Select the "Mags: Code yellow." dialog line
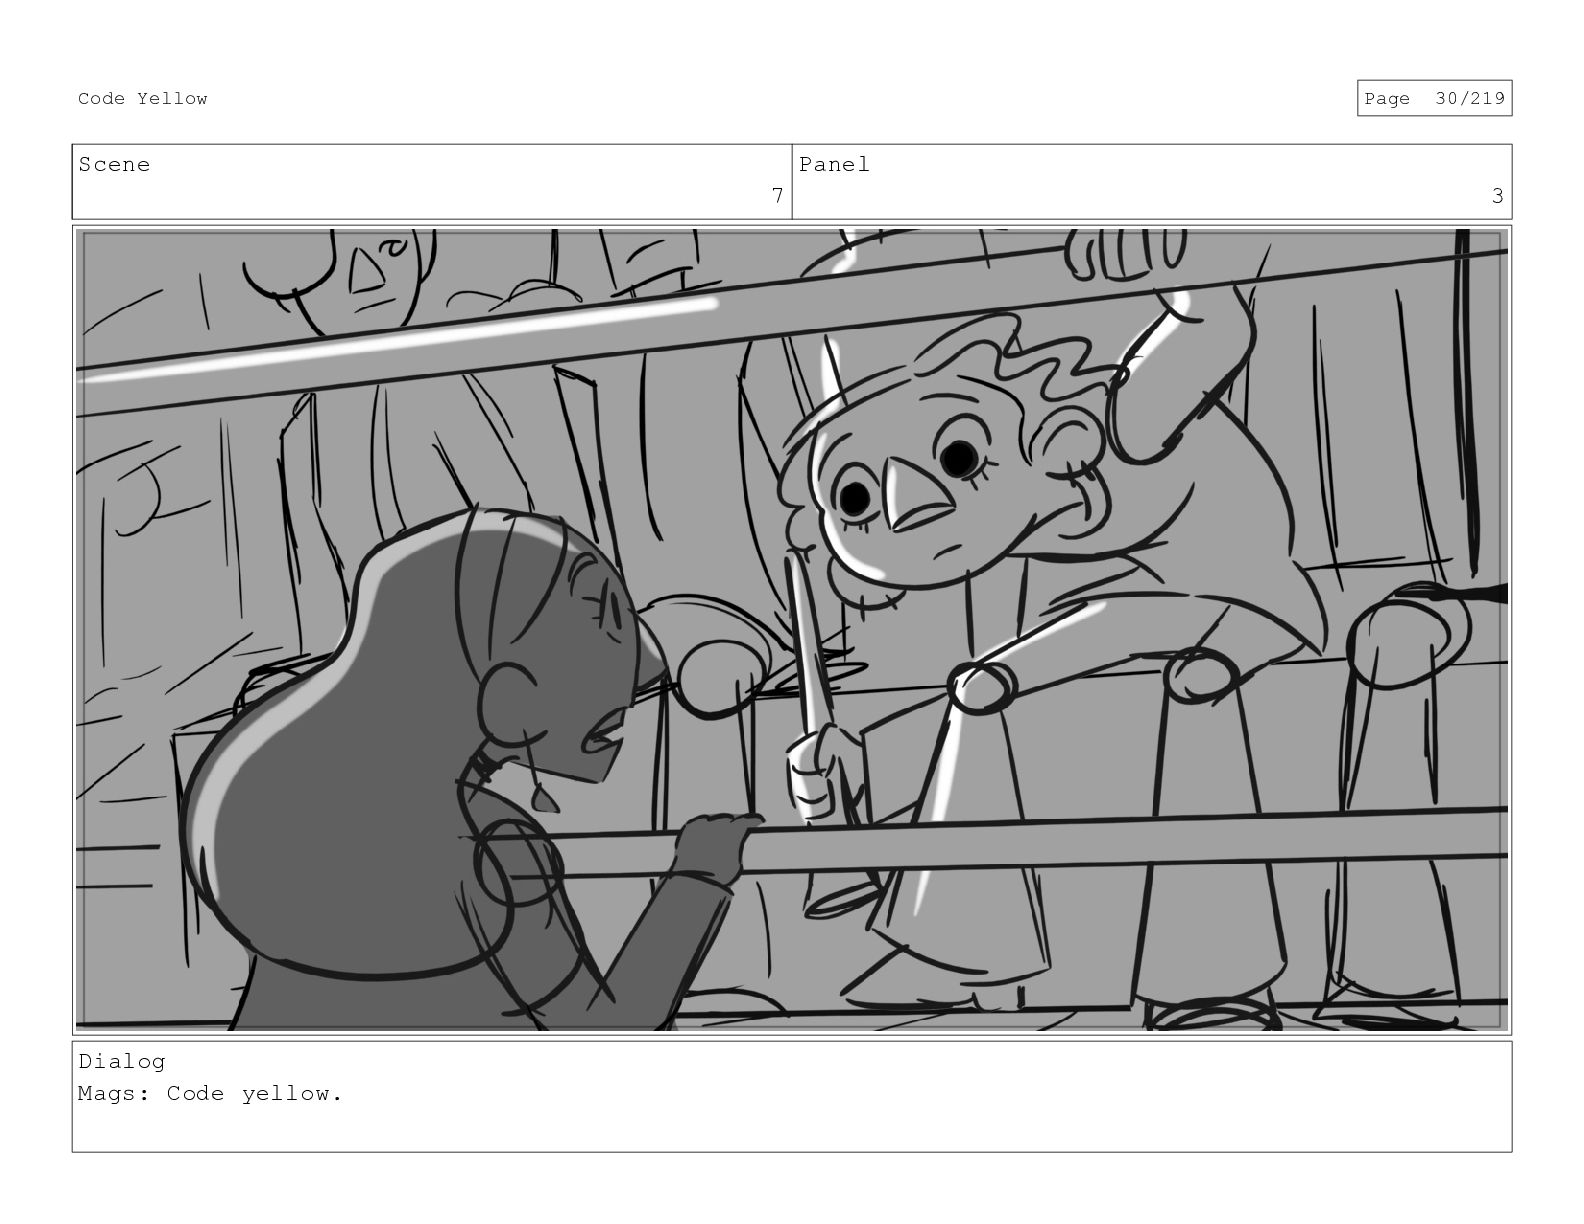1584x1224 pixels. coord(210,1093)
